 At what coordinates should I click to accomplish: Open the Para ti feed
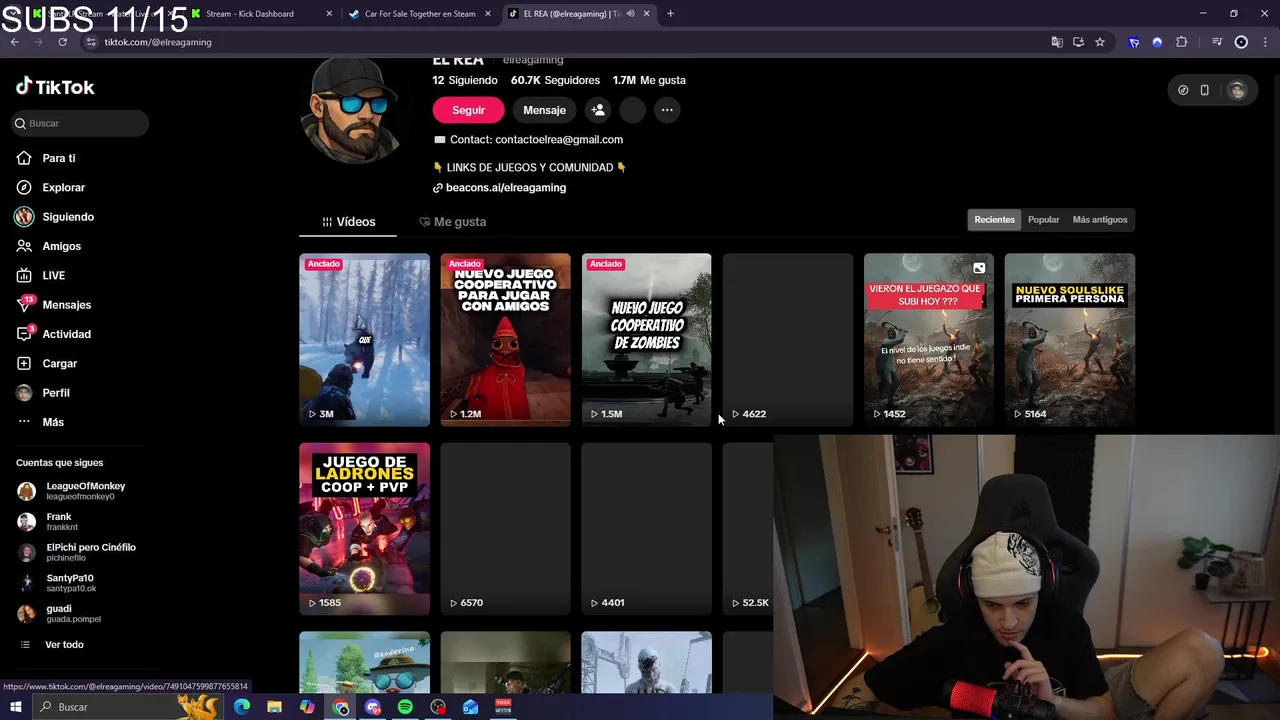46,158
